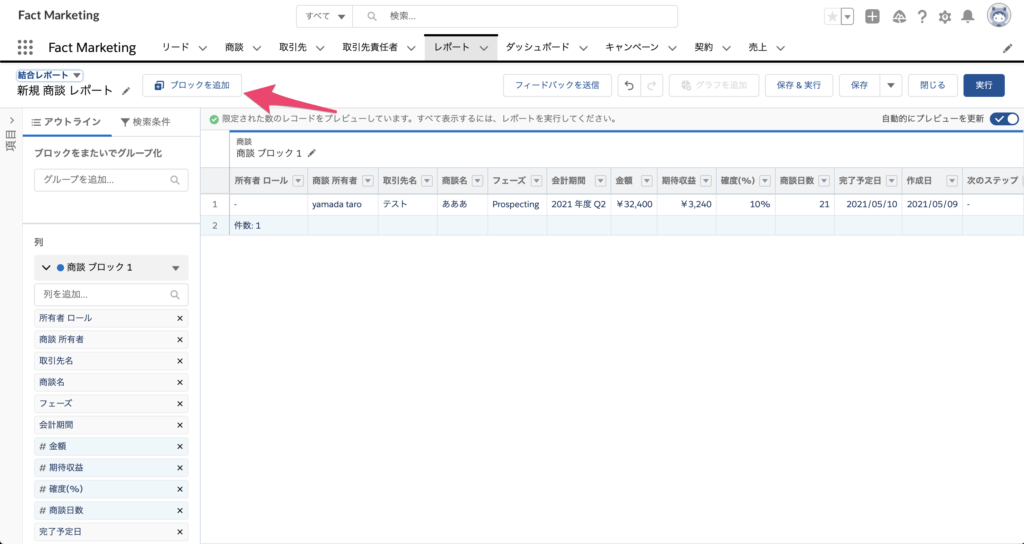Viewport: 1024px width, 544px height.
Task: Open the 保存 button dropdown arrow
Action: pyautogui.click(x=891, y=86)
